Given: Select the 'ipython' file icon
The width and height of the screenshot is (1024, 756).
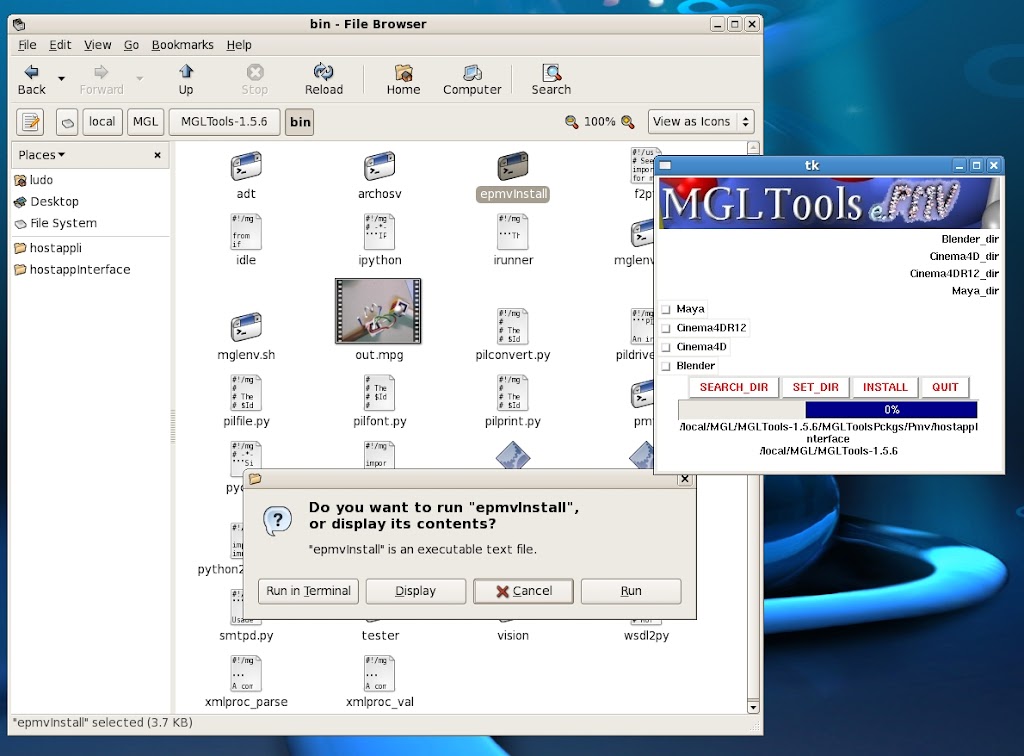Looking at the screenshot, I should tap(379, 232).
